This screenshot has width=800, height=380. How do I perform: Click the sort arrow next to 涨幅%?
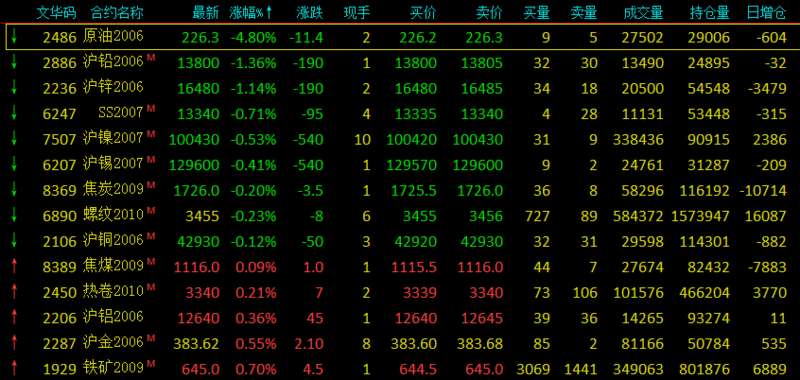point(269,13)
